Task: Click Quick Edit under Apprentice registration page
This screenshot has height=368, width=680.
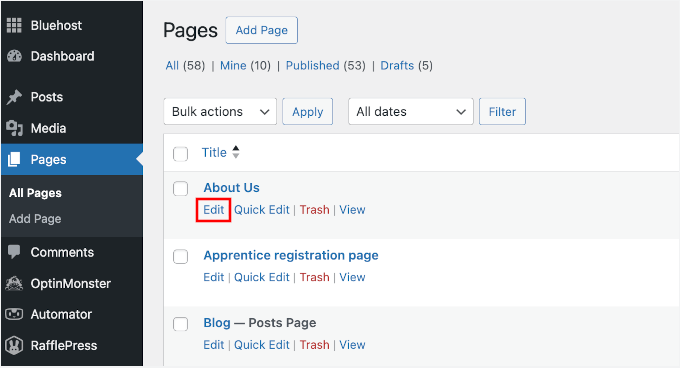Action: 262,277
